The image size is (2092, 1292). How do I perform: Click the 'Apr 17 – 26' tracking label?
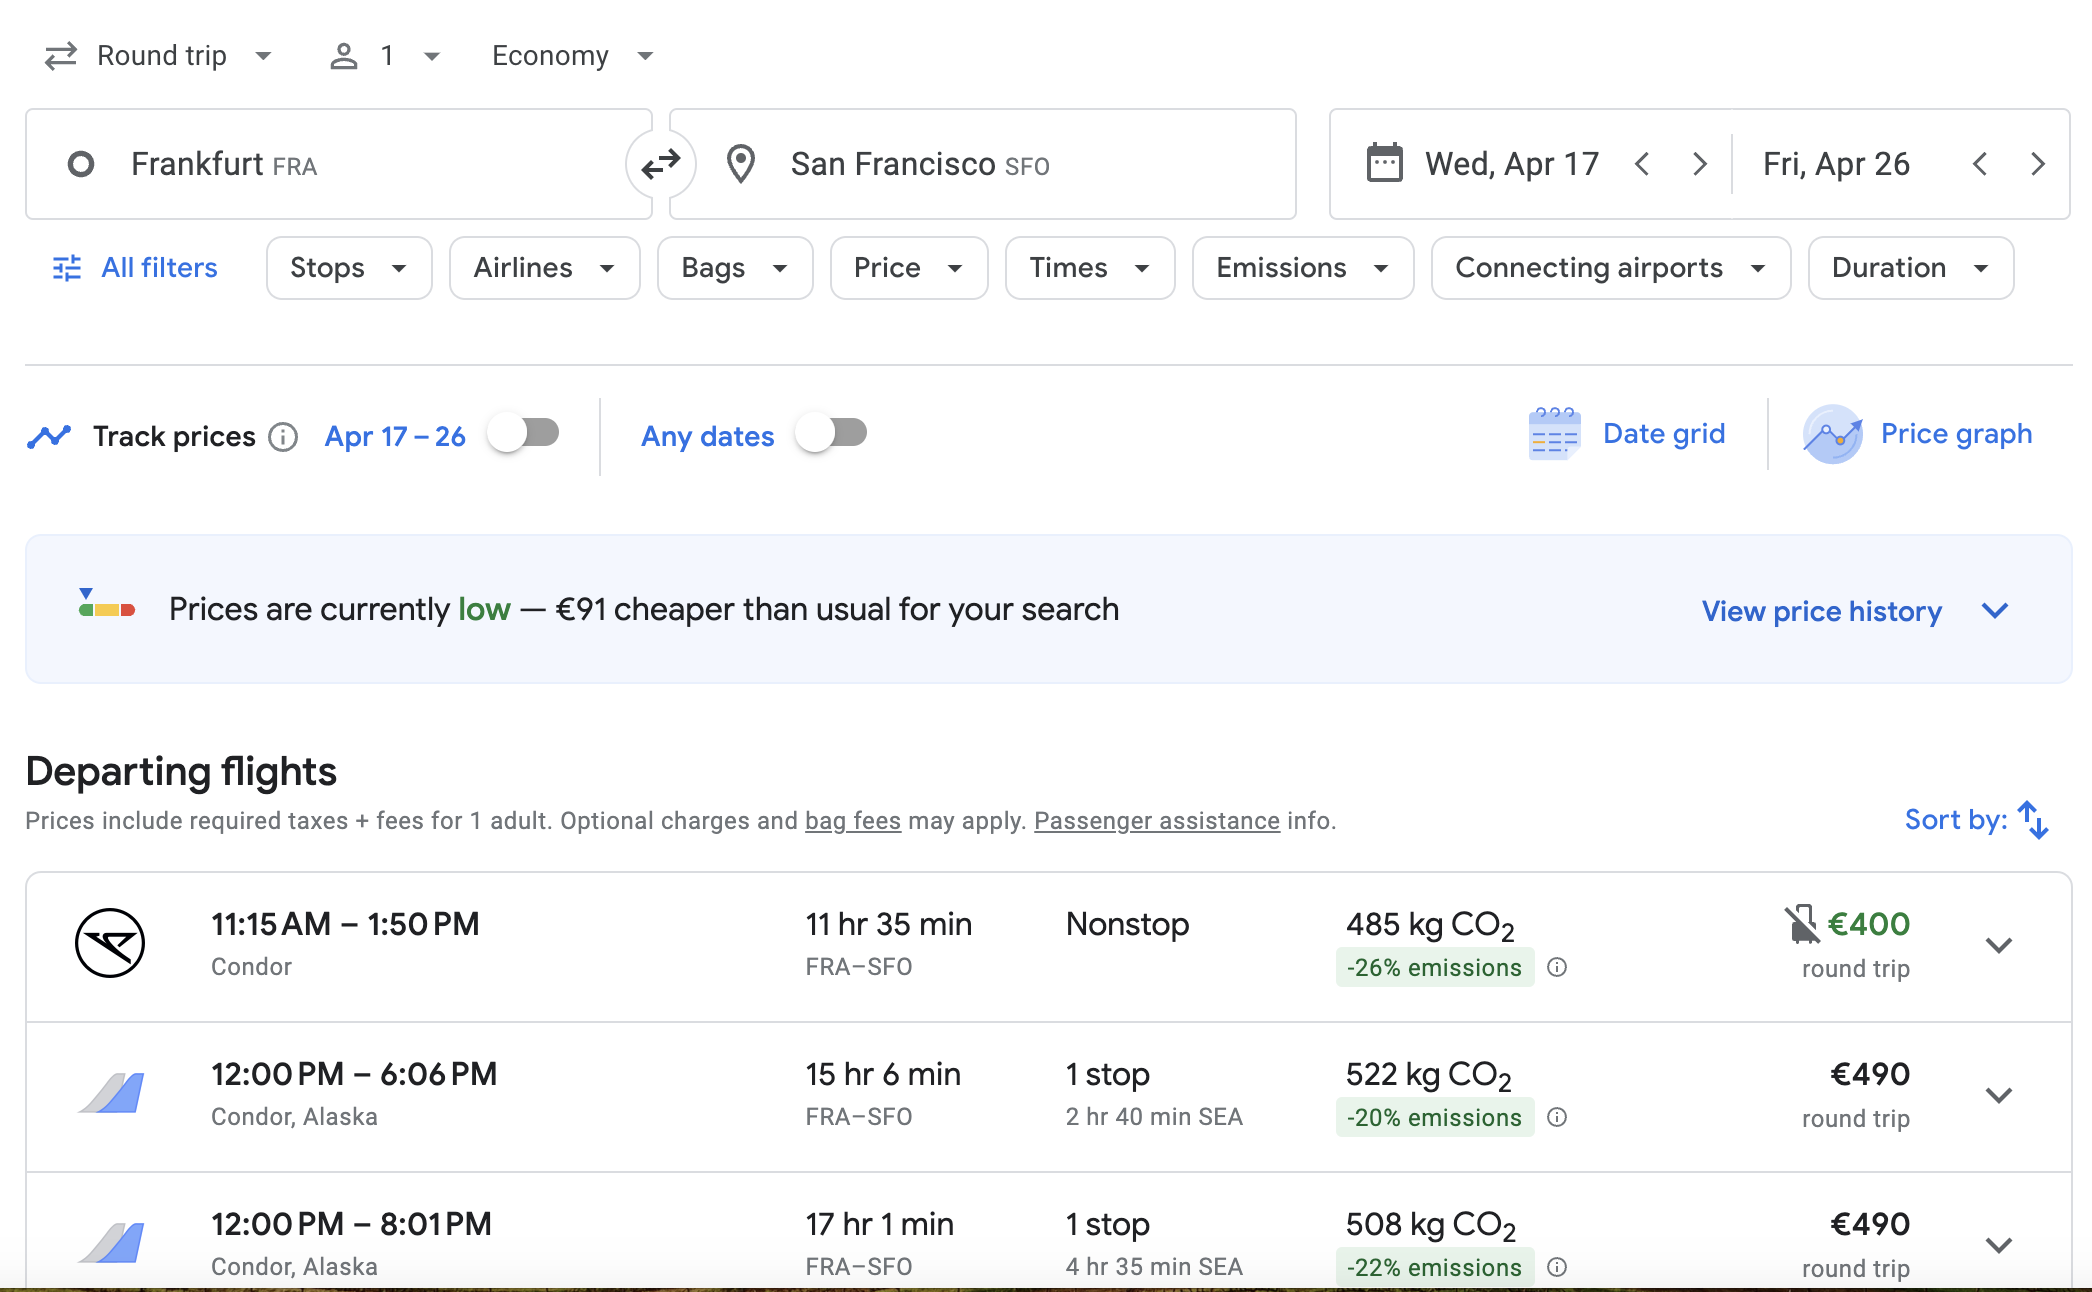(395, 437)
